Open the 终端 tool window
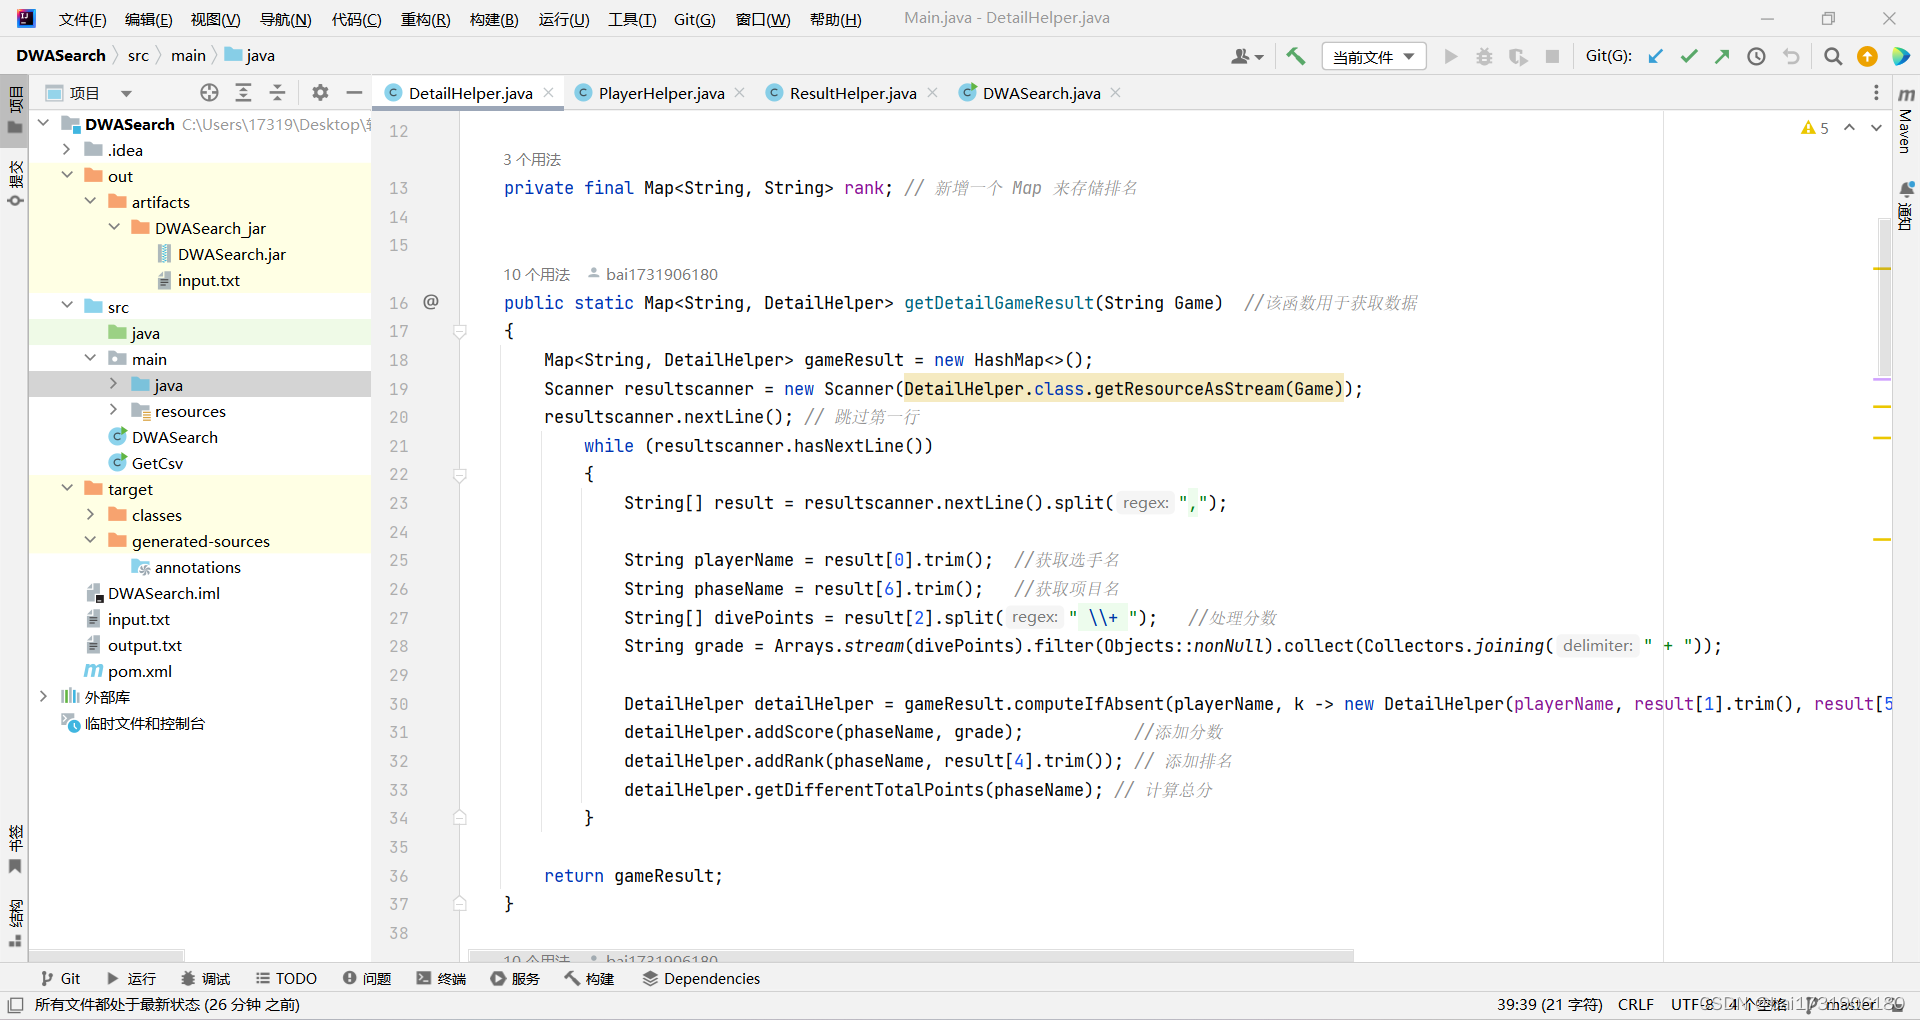The image size is (1920, 1020). (441, 978)
